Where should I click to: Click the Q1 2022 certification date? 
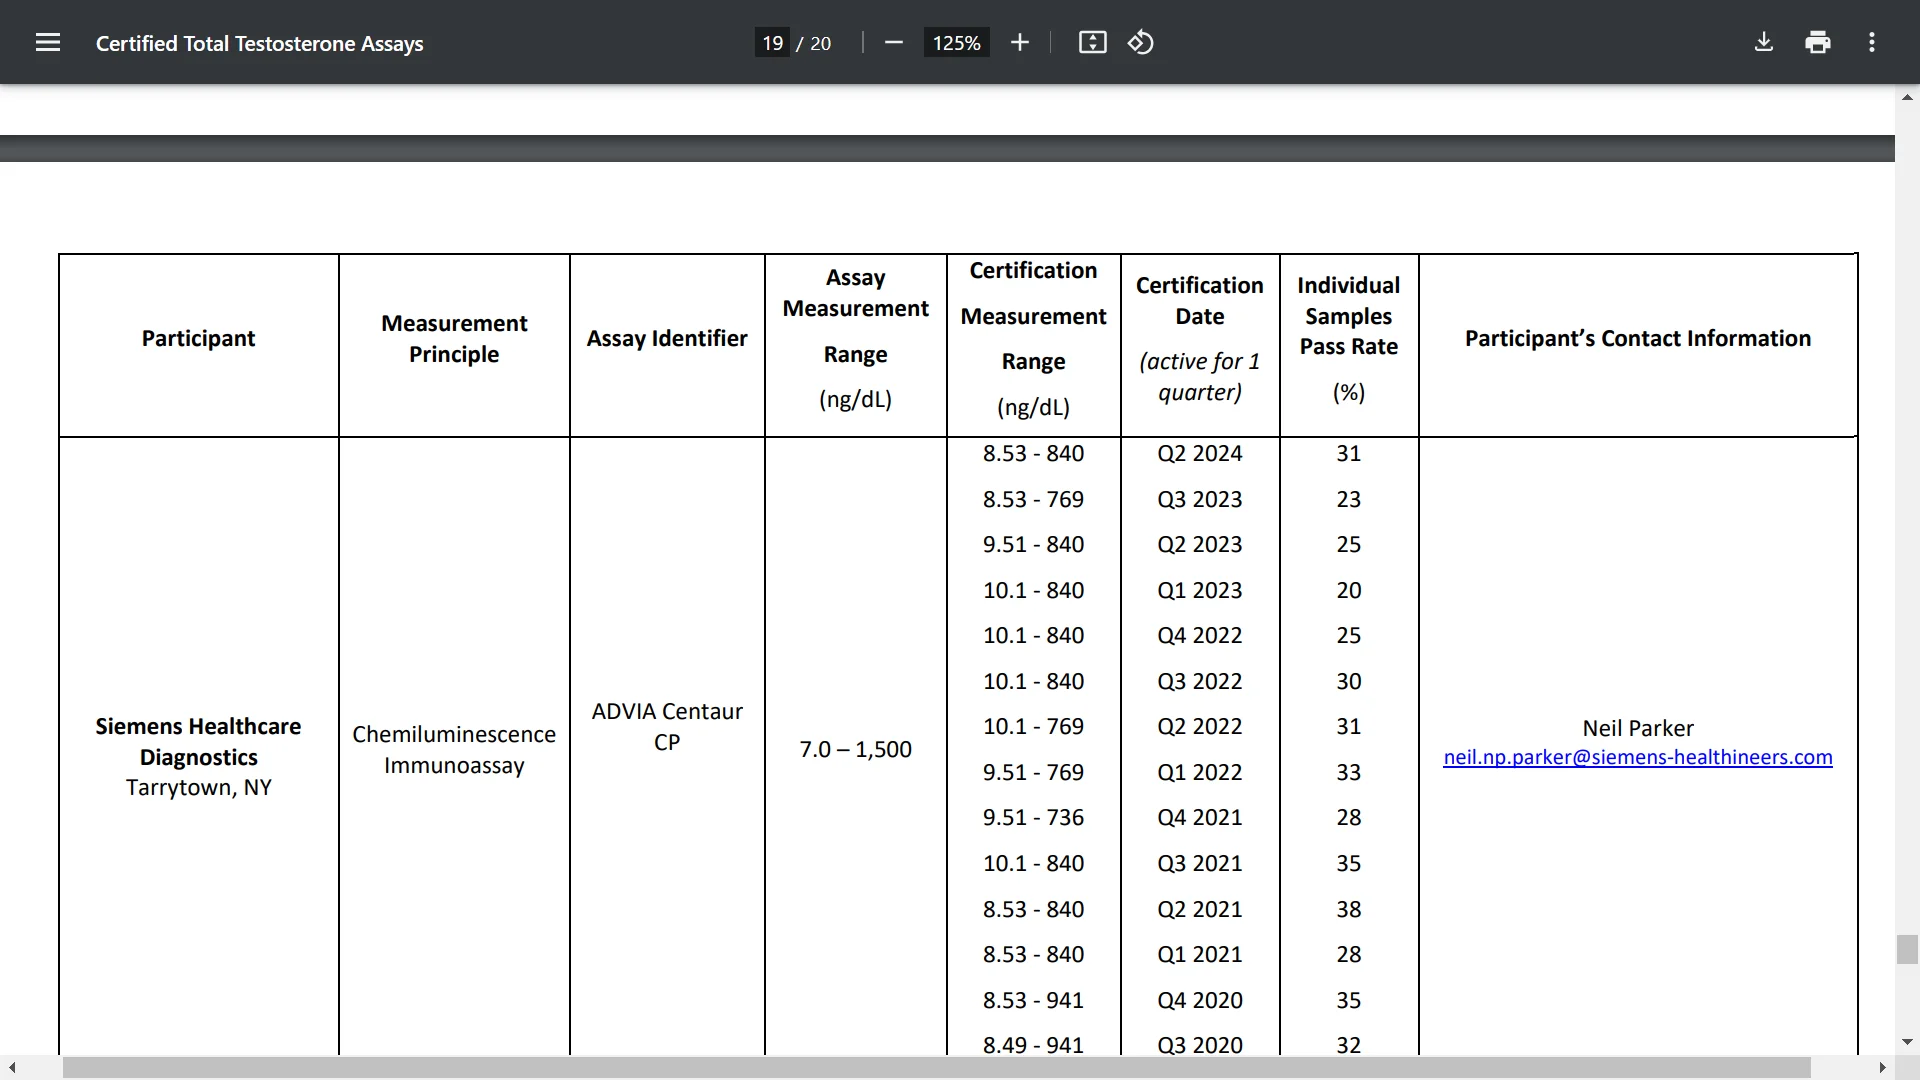[x=1200, y=772]
